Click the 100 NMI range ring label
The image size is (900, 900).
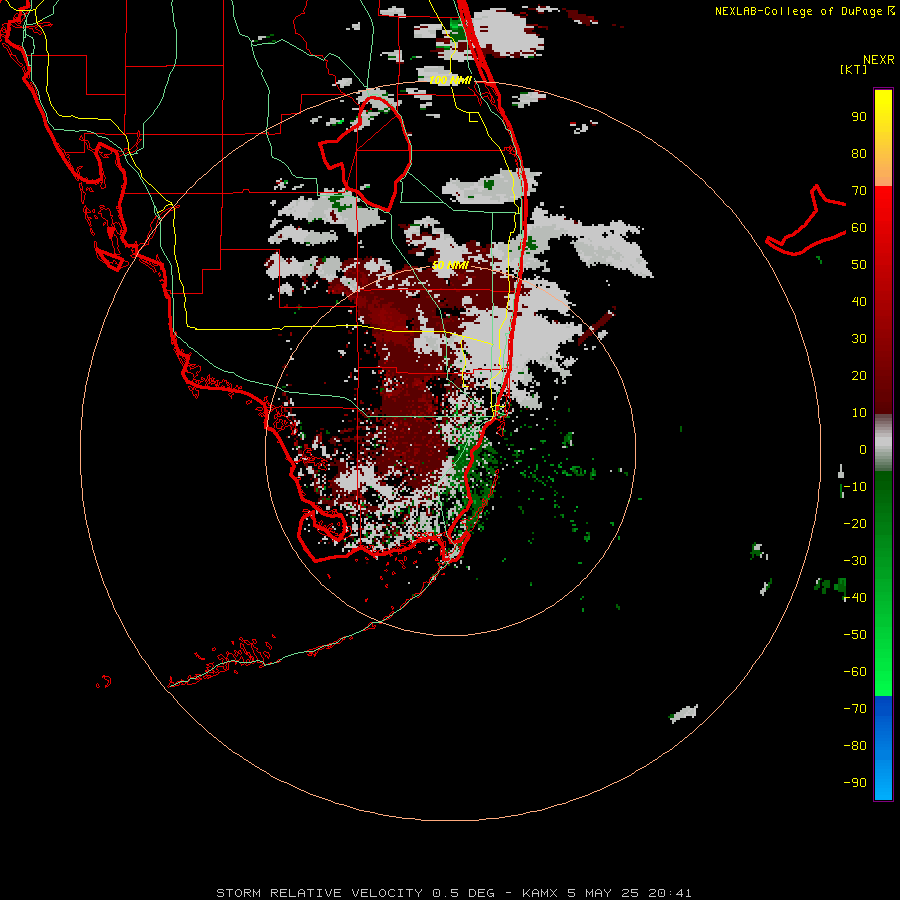451,80
